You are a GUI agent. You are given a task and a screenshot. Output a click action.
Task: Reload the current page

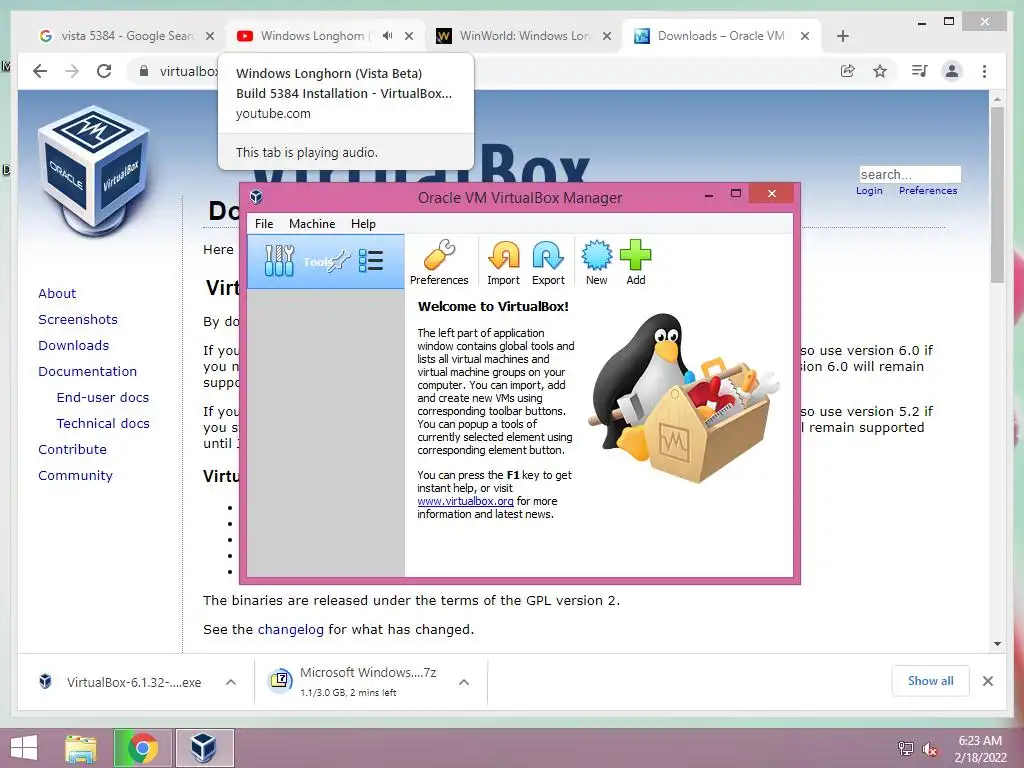click(x=104, y=71)
